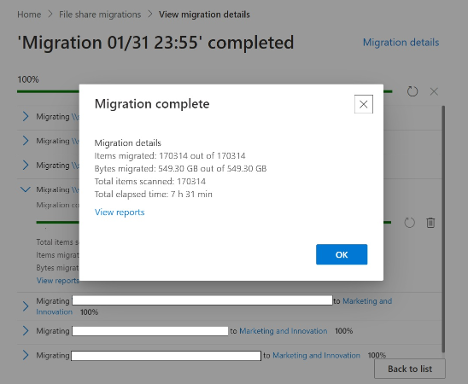Image resolution: width=468 pixels, height=384 pixels.
Task: Click the Back to list button
Action: coord(410,369)
